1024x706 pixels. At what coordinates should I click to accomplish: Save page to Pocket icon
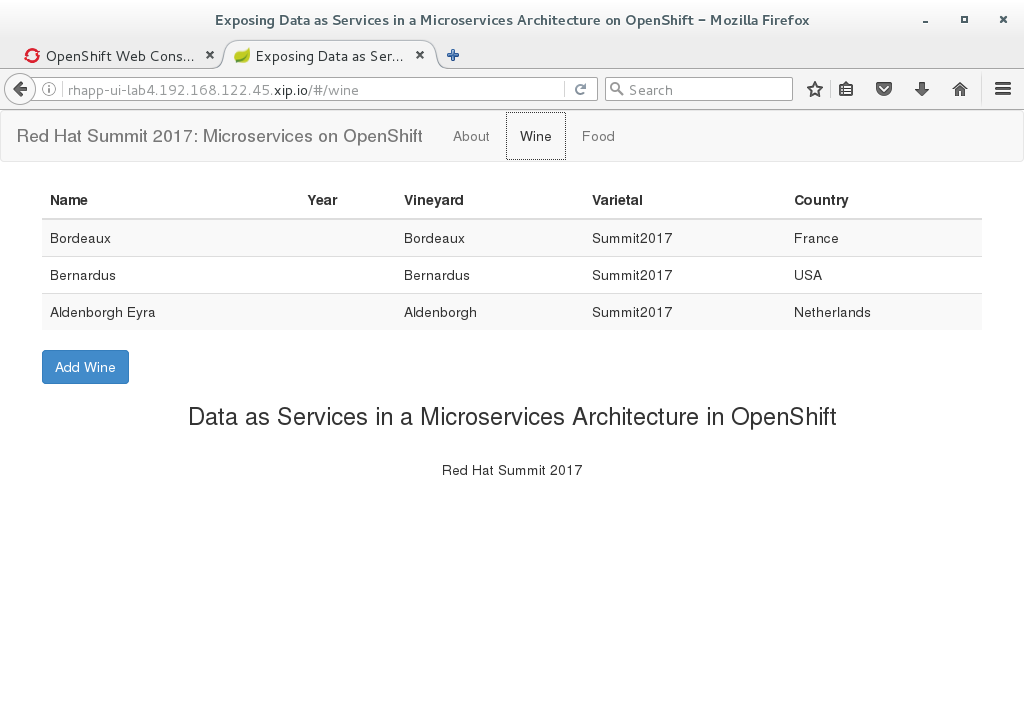coord(884,89)
